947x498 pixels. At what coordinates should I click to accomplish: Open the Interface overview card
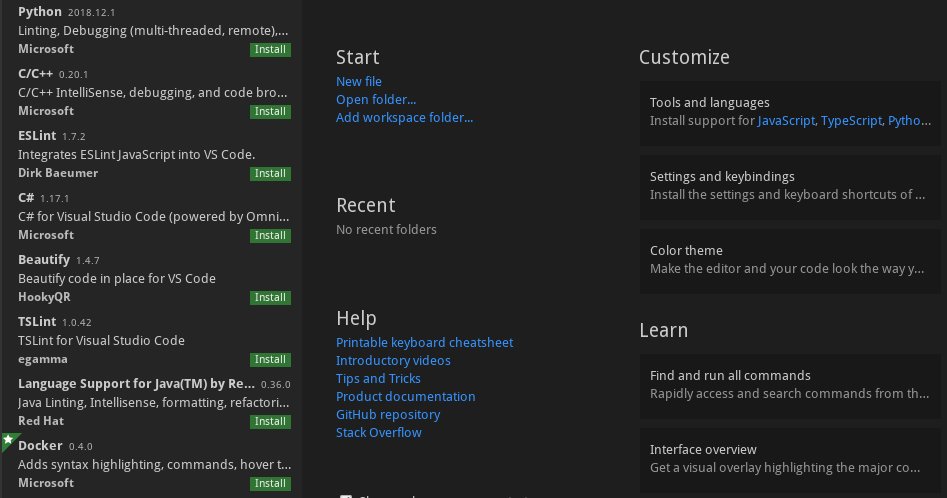[x=790, y=460]
